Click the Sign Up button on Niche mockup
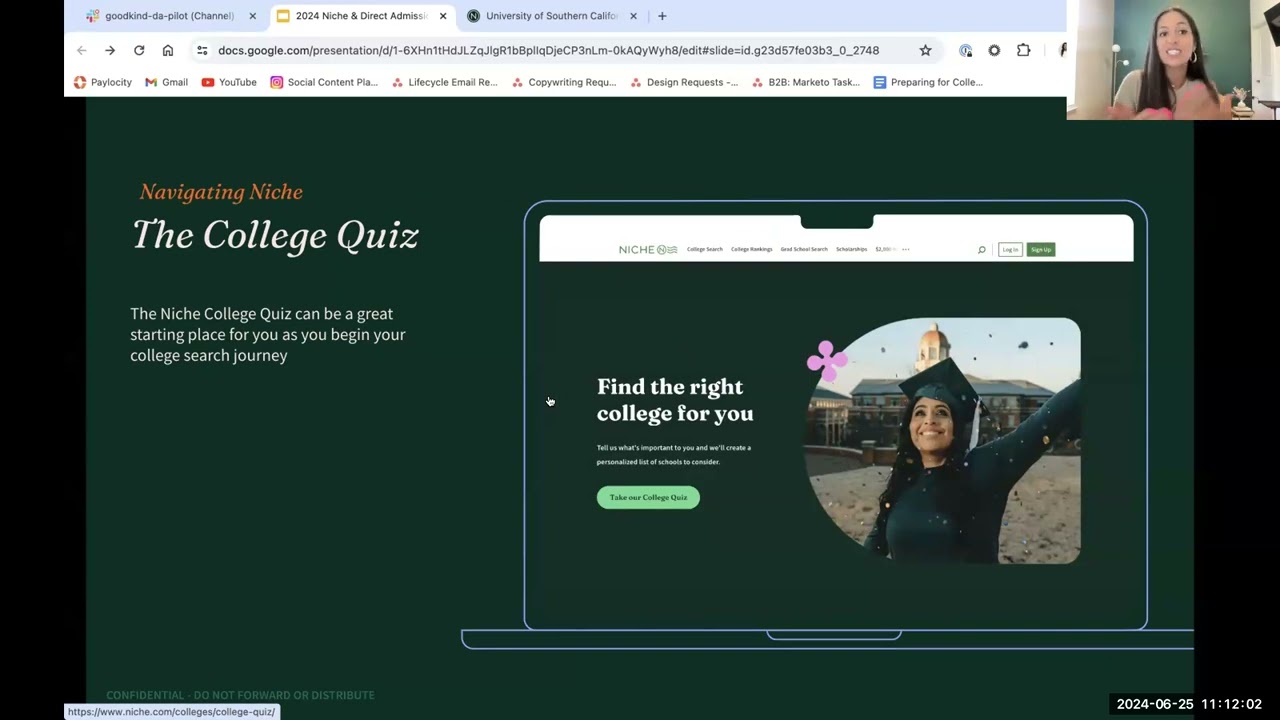Viewport: 1280px width, 720px height. pyautogui.click(x=1041, y=249)
